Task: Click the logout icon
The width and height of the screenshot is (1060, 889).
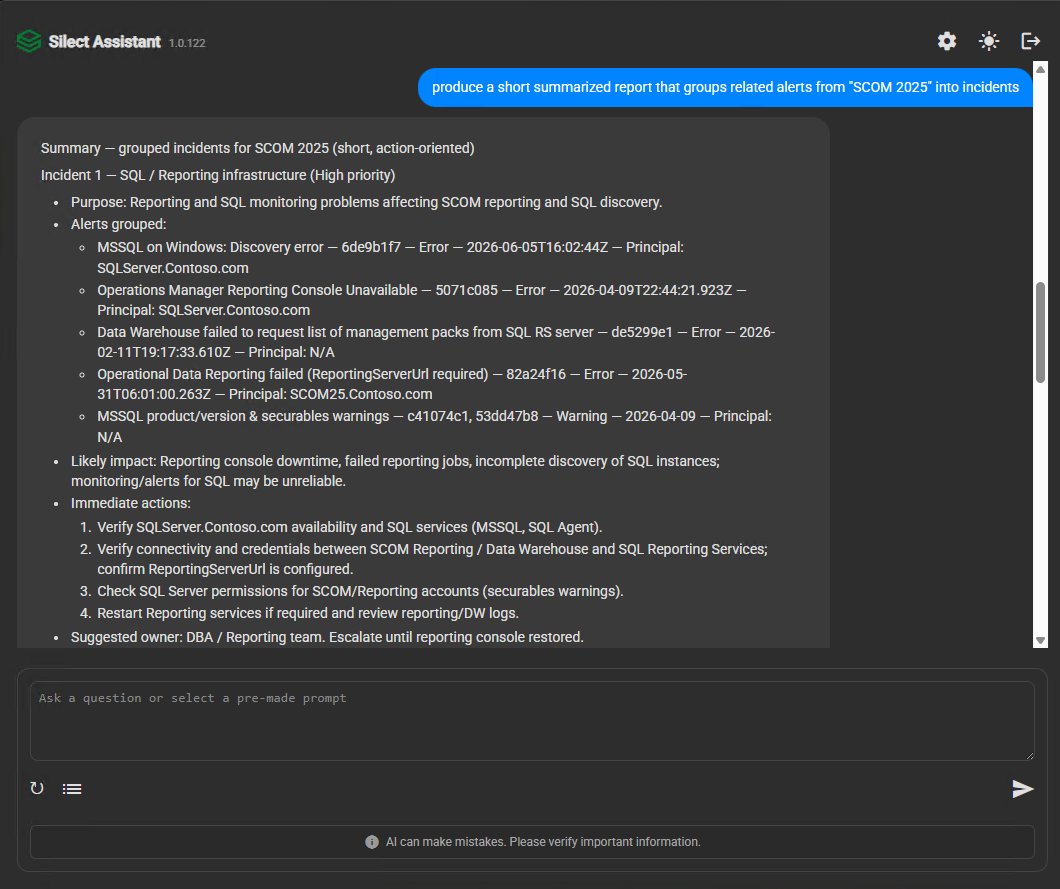Action: coord(1030,41)
